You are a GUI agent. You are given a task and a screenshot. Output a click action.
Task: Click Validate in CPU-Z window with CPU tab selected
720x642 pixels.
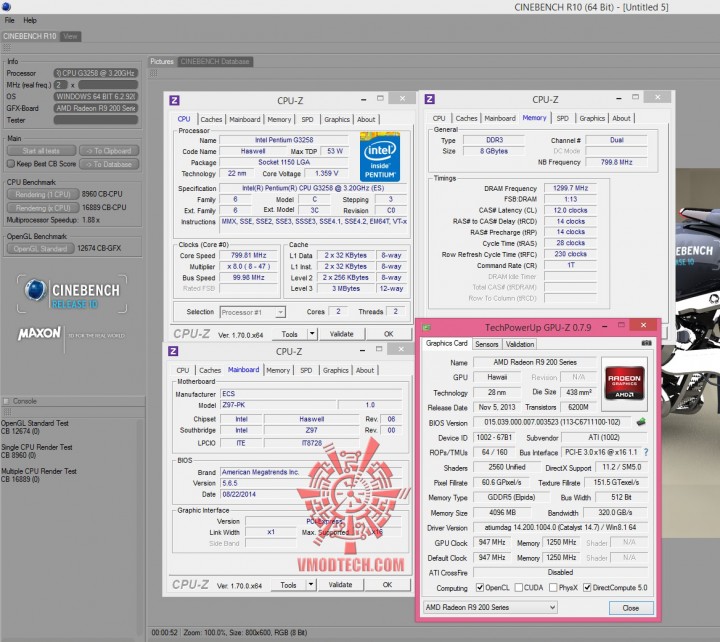[x=342, y=334]
